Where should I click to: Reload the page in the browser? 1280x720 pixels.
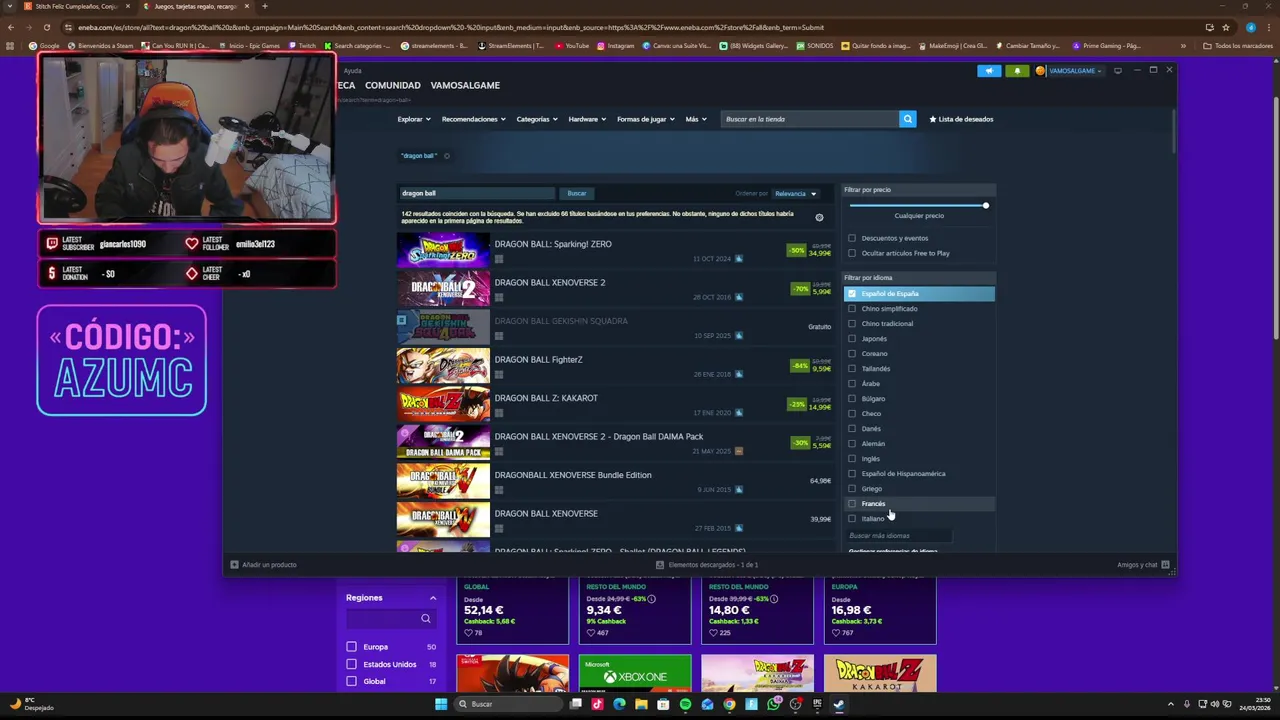pos(46,27)
